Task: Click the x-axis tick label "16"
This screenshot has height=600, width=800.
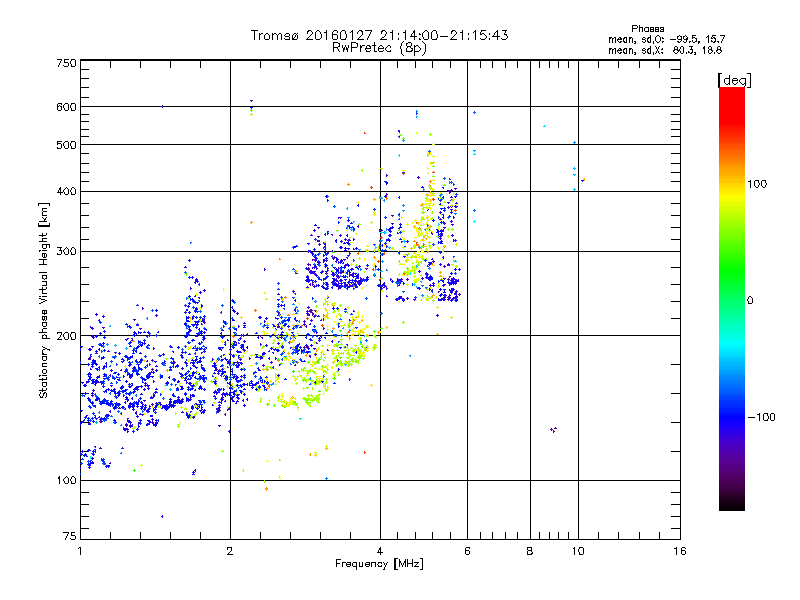Action: click(680, 551)
